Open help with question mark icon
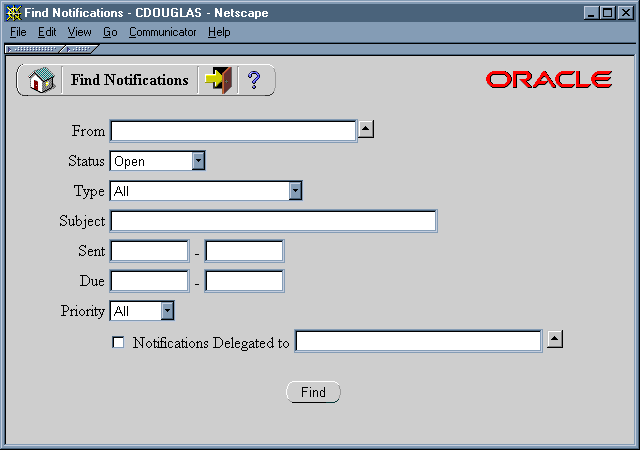This screenshot has height=450, width=640. [254, 81]
